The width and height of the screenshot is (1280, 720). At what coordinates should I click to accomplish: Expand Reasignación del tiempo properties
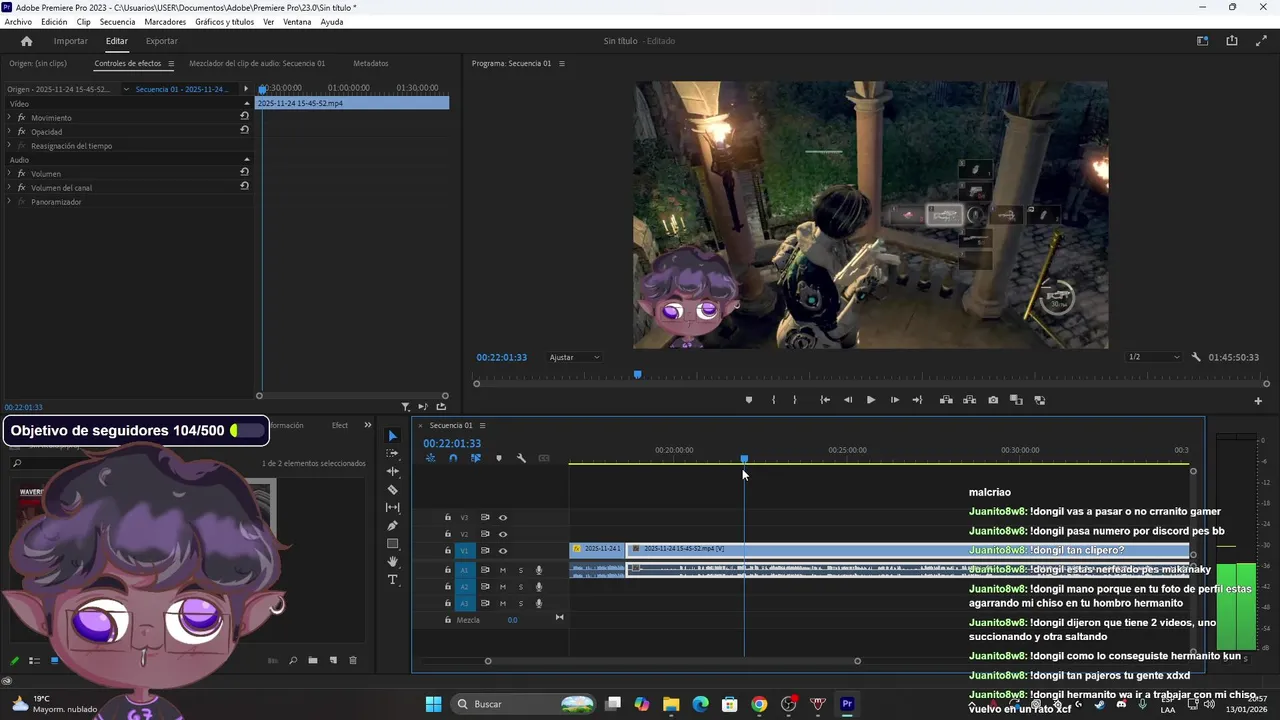[9, 145]
